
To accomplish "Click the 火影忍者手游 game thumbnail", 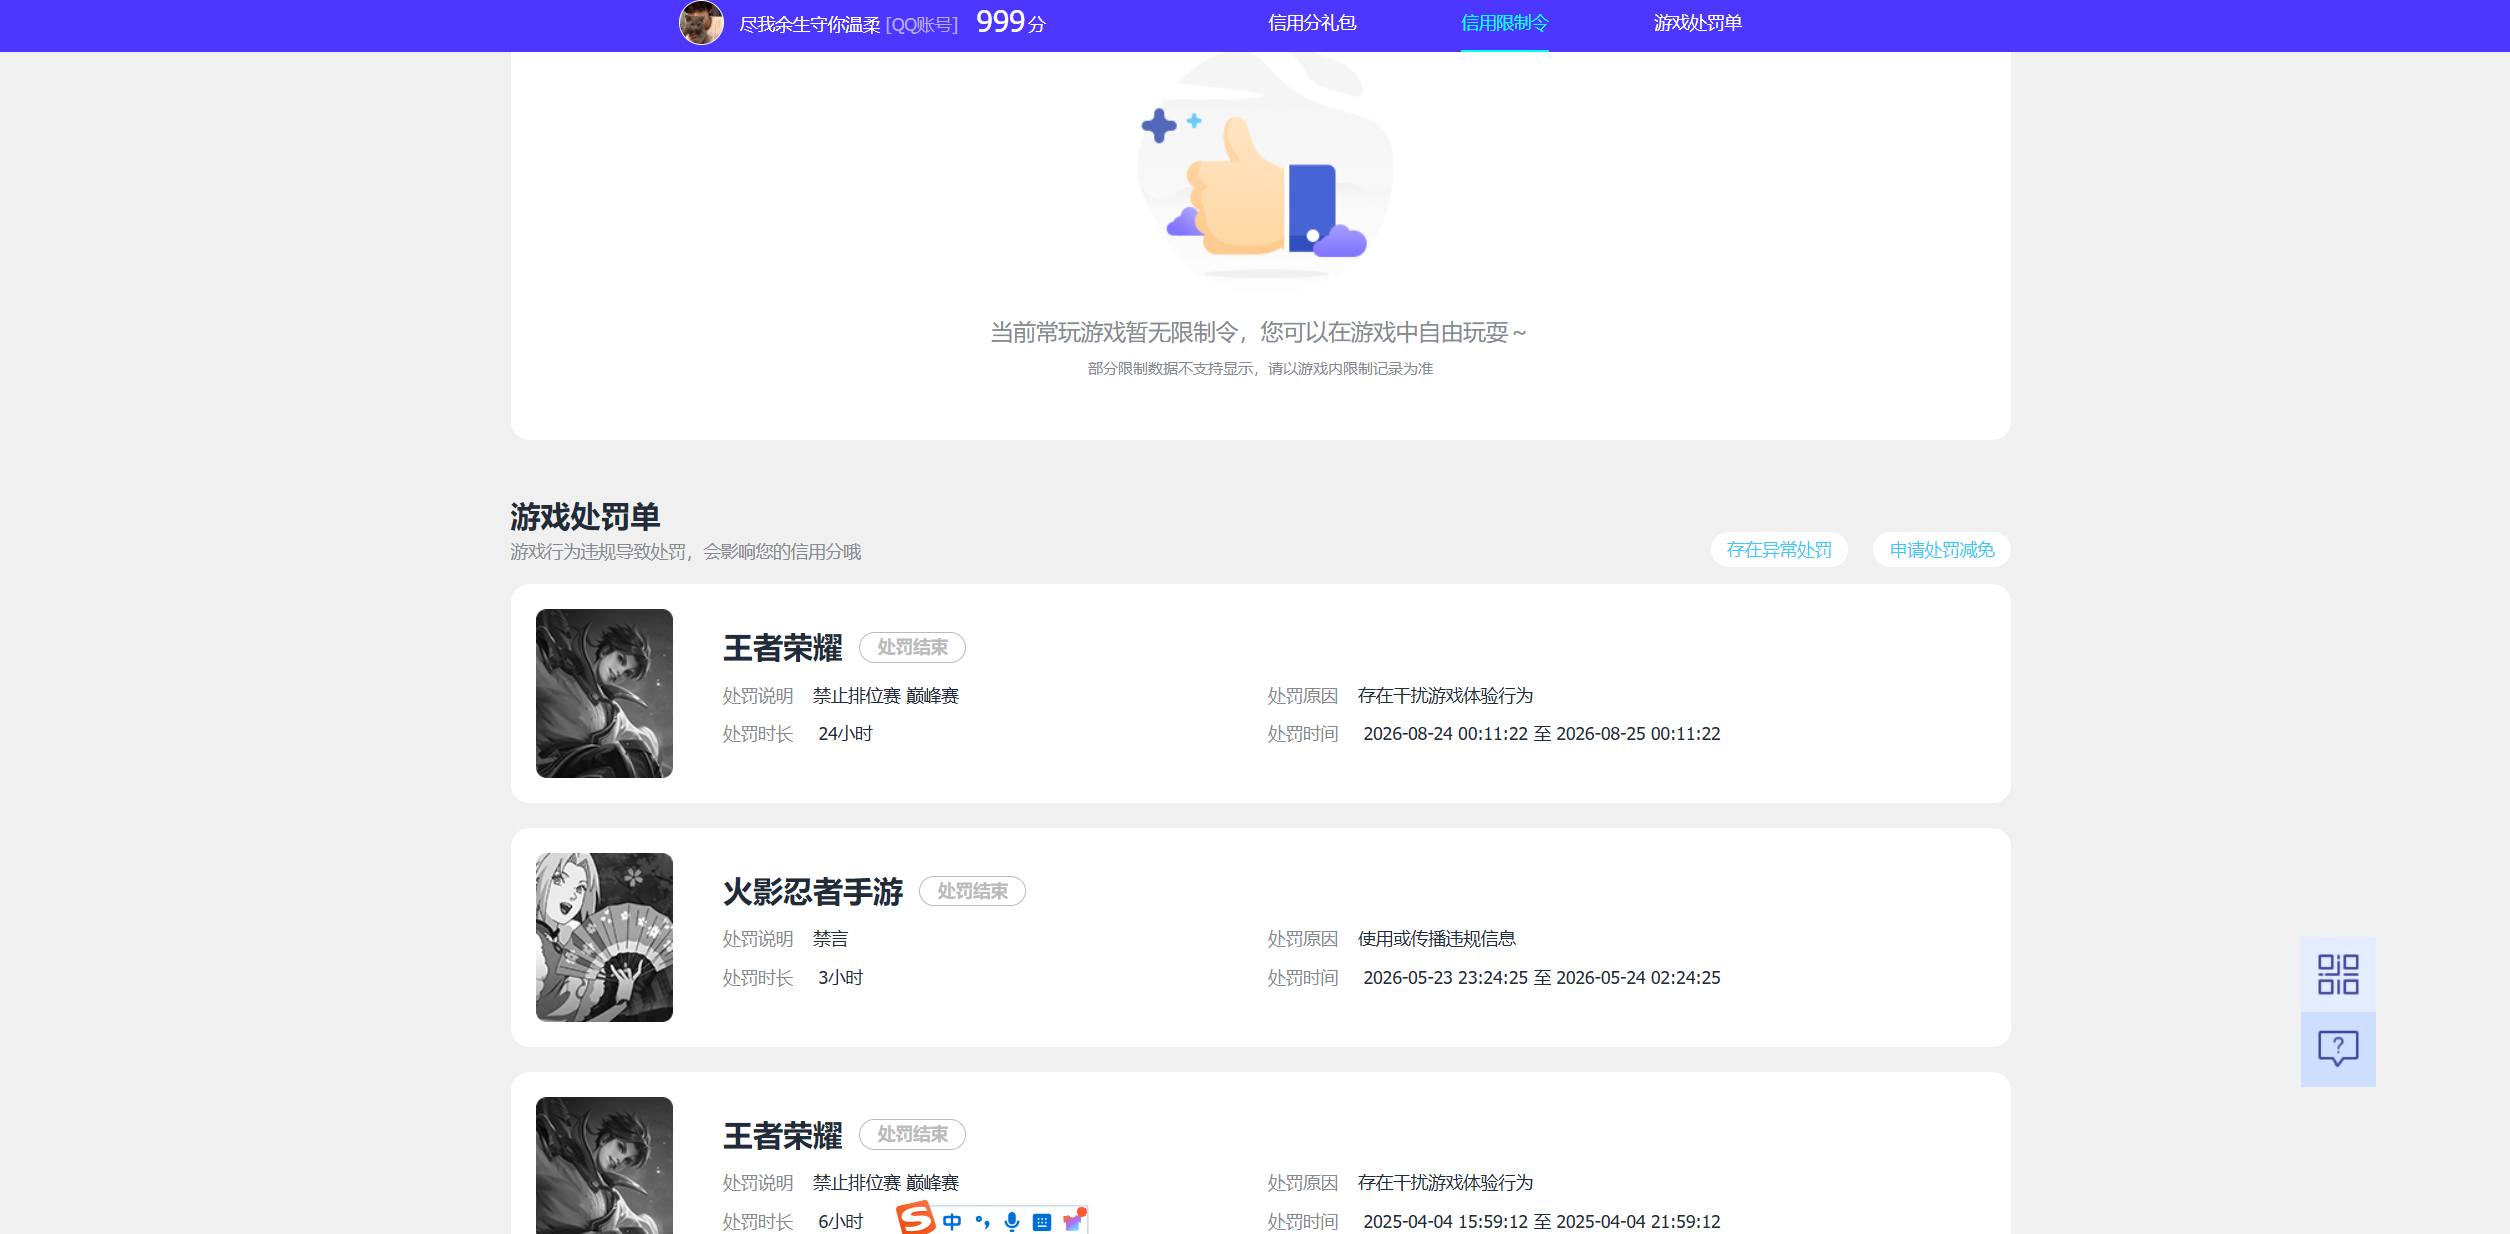I will (x=604, y=937).
